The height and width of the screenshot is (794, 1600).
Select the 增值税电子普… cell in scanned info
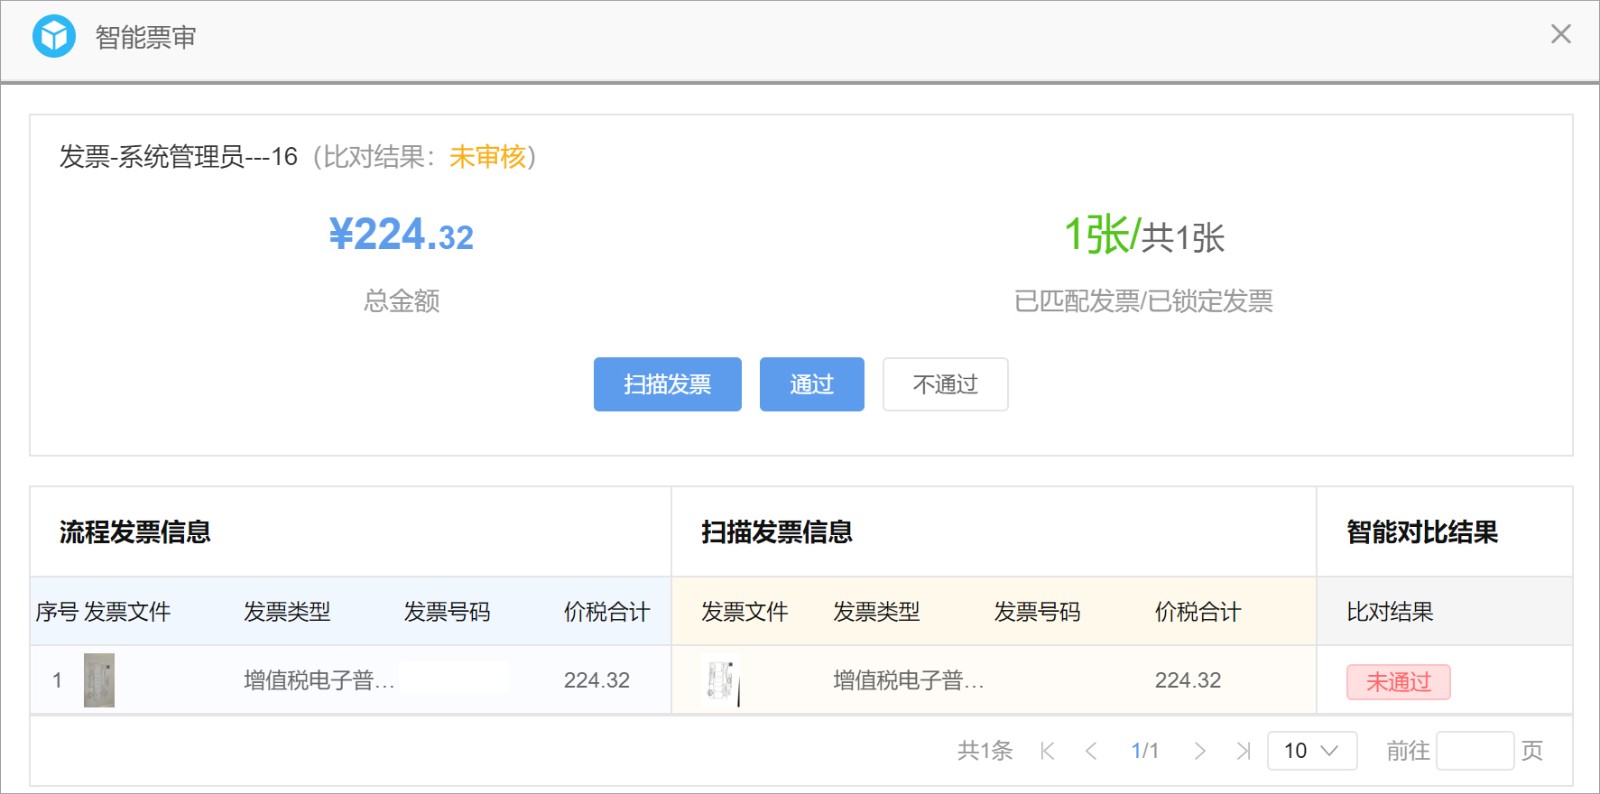[908, 681]
